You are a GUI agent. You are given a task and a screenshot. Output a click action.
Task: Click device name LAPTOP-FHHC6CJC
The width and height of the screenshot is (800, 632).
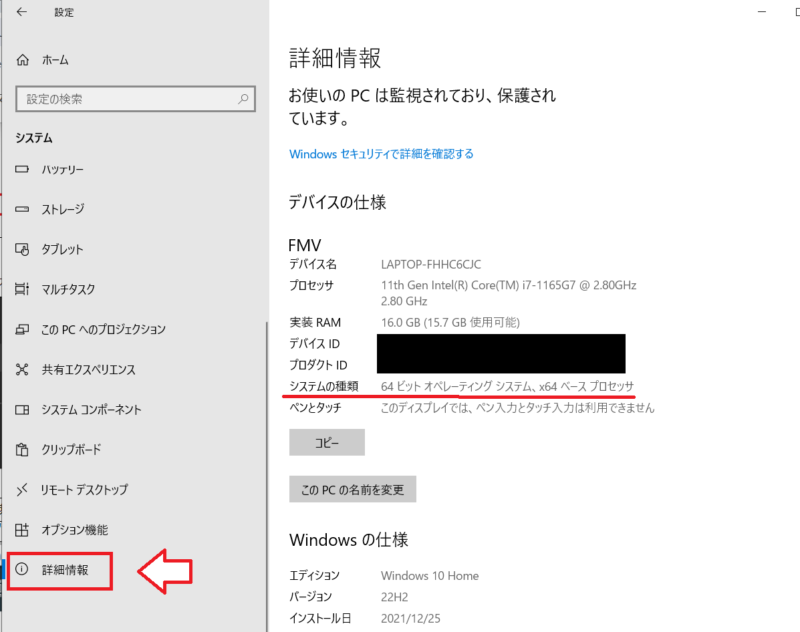(431, 264)
